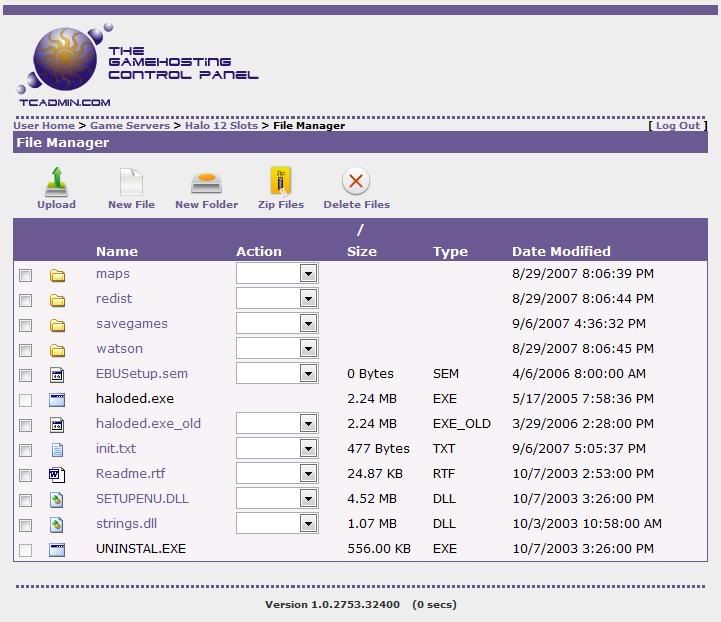Screen dimensions: 721x622
Task: Click the init.txt text file icon
Action: (x=57, y=450)
